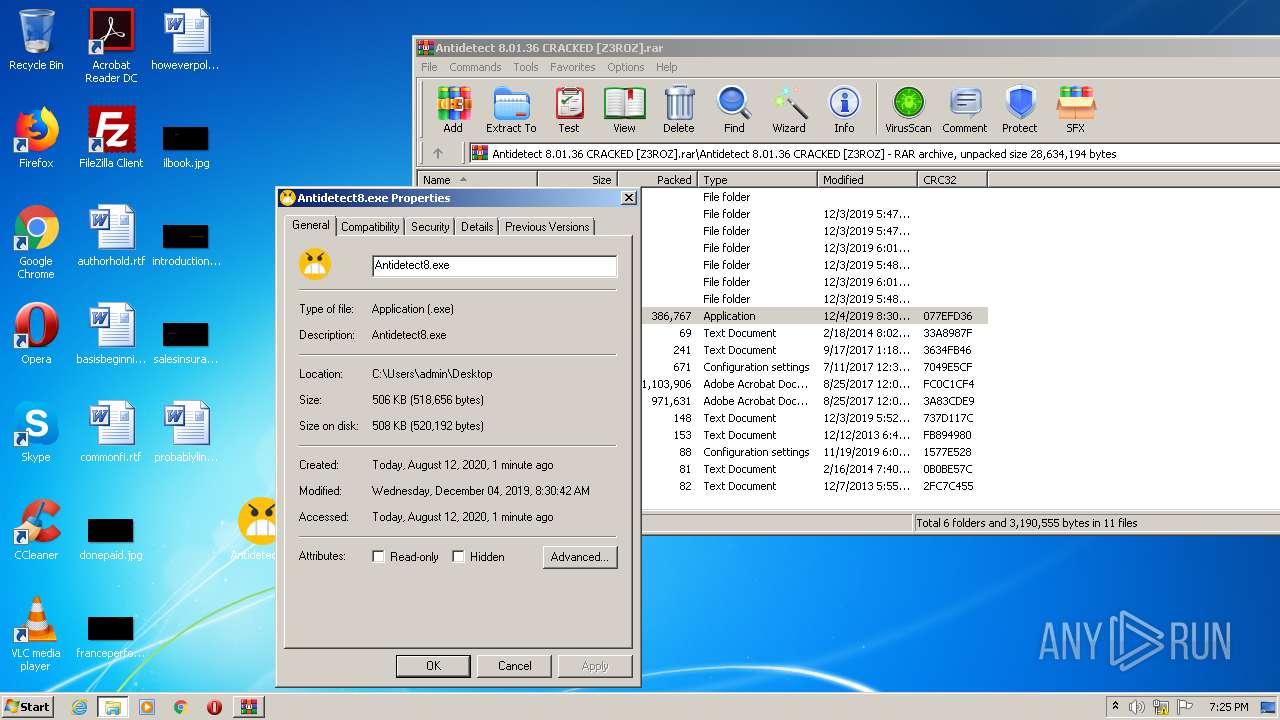
Task: Select the General tab
Action: point(310,225)
